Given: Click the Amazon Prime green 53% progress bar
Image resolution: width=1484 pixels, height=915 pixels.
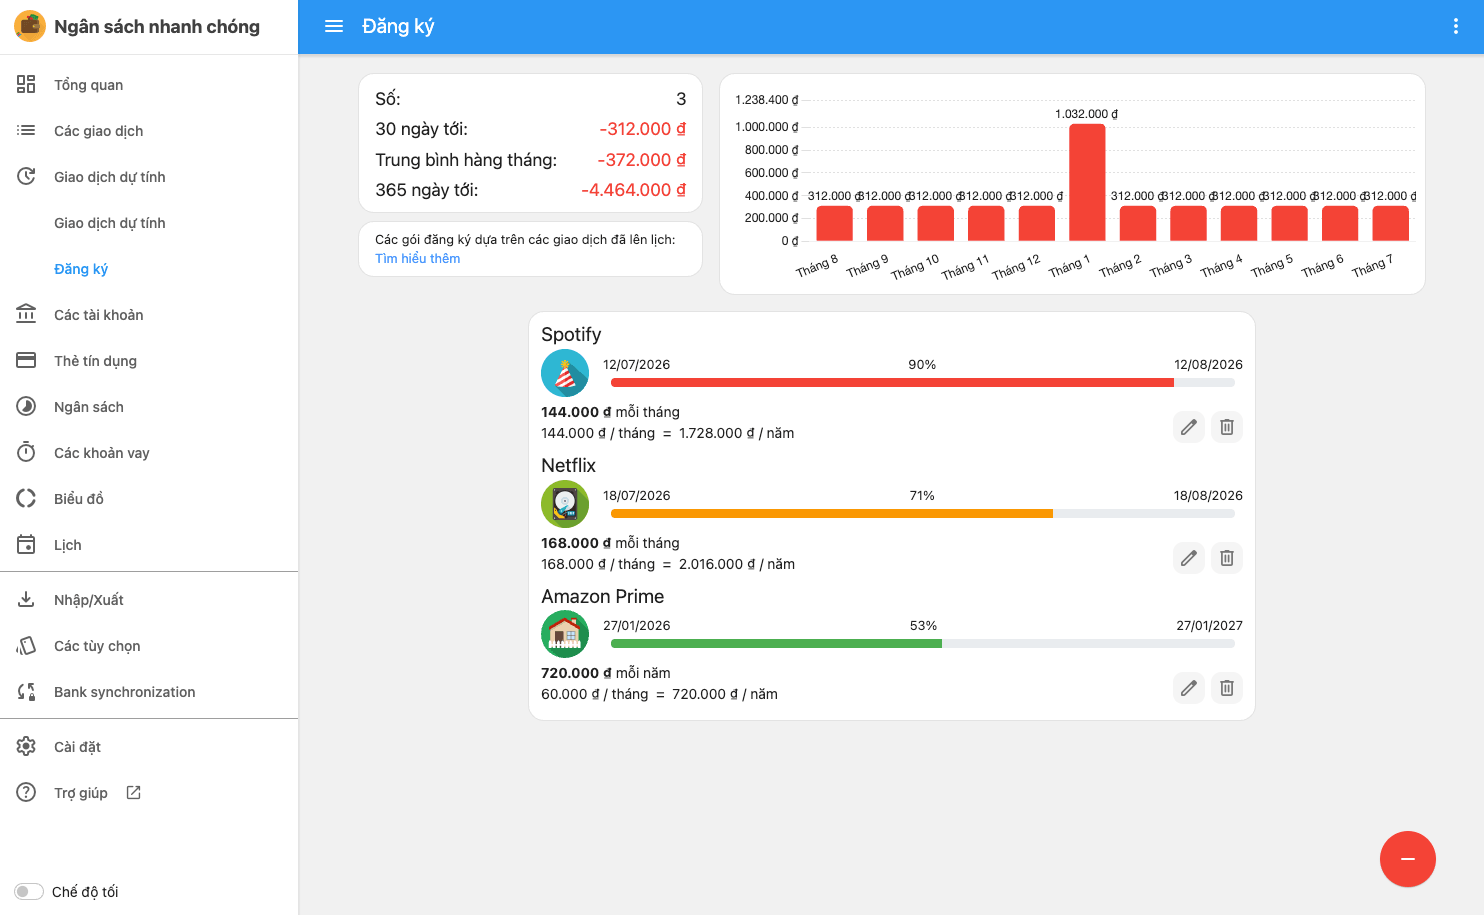Looking at the screenshot, I should pos(776,643).
